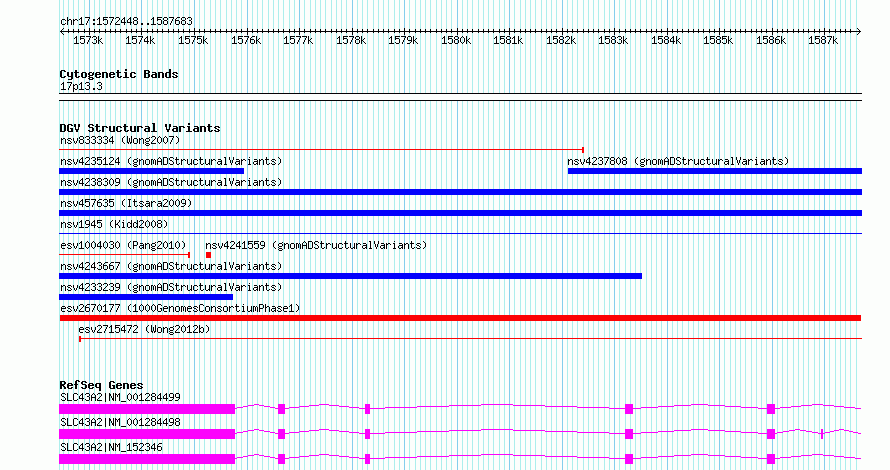Click the 1584k ruler tick label
The width and height of the screenshot is (890, 470).
pos(666,40)
